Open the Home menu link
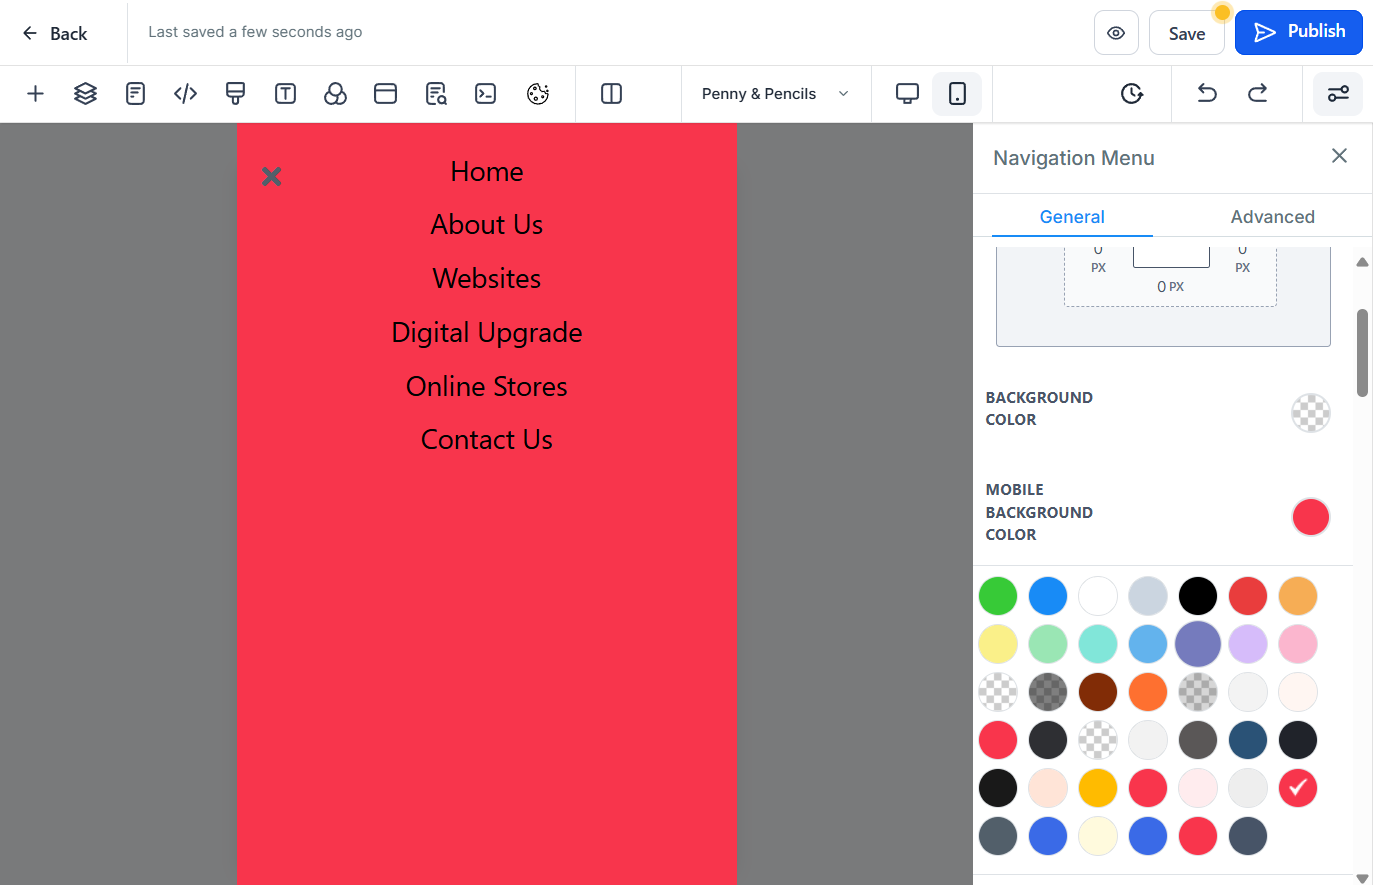Screen dimensions: 1373x885 (487, 172)
